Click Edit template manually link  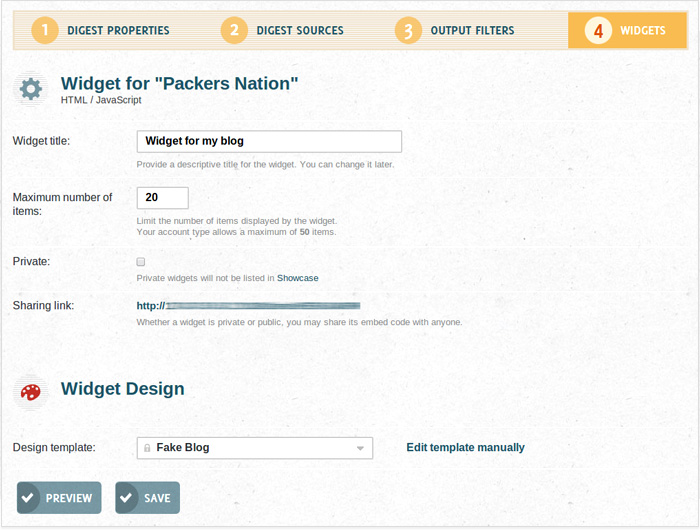point(465,448)
